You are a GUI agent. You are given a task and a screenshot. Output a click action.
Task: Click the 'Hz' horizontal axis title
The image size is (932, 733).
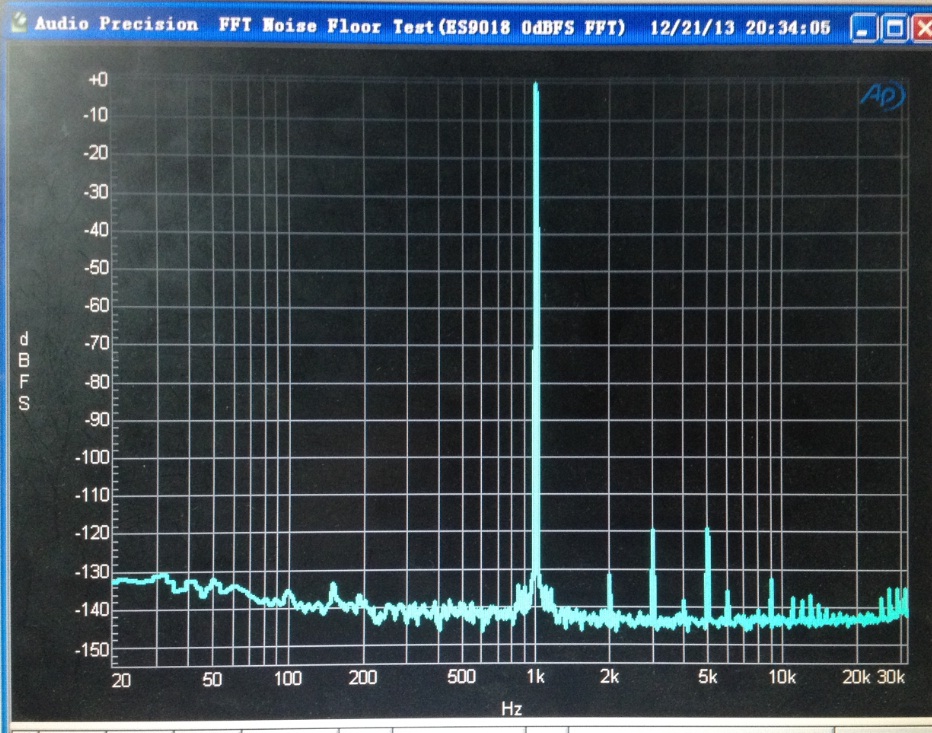click(512, 709)
